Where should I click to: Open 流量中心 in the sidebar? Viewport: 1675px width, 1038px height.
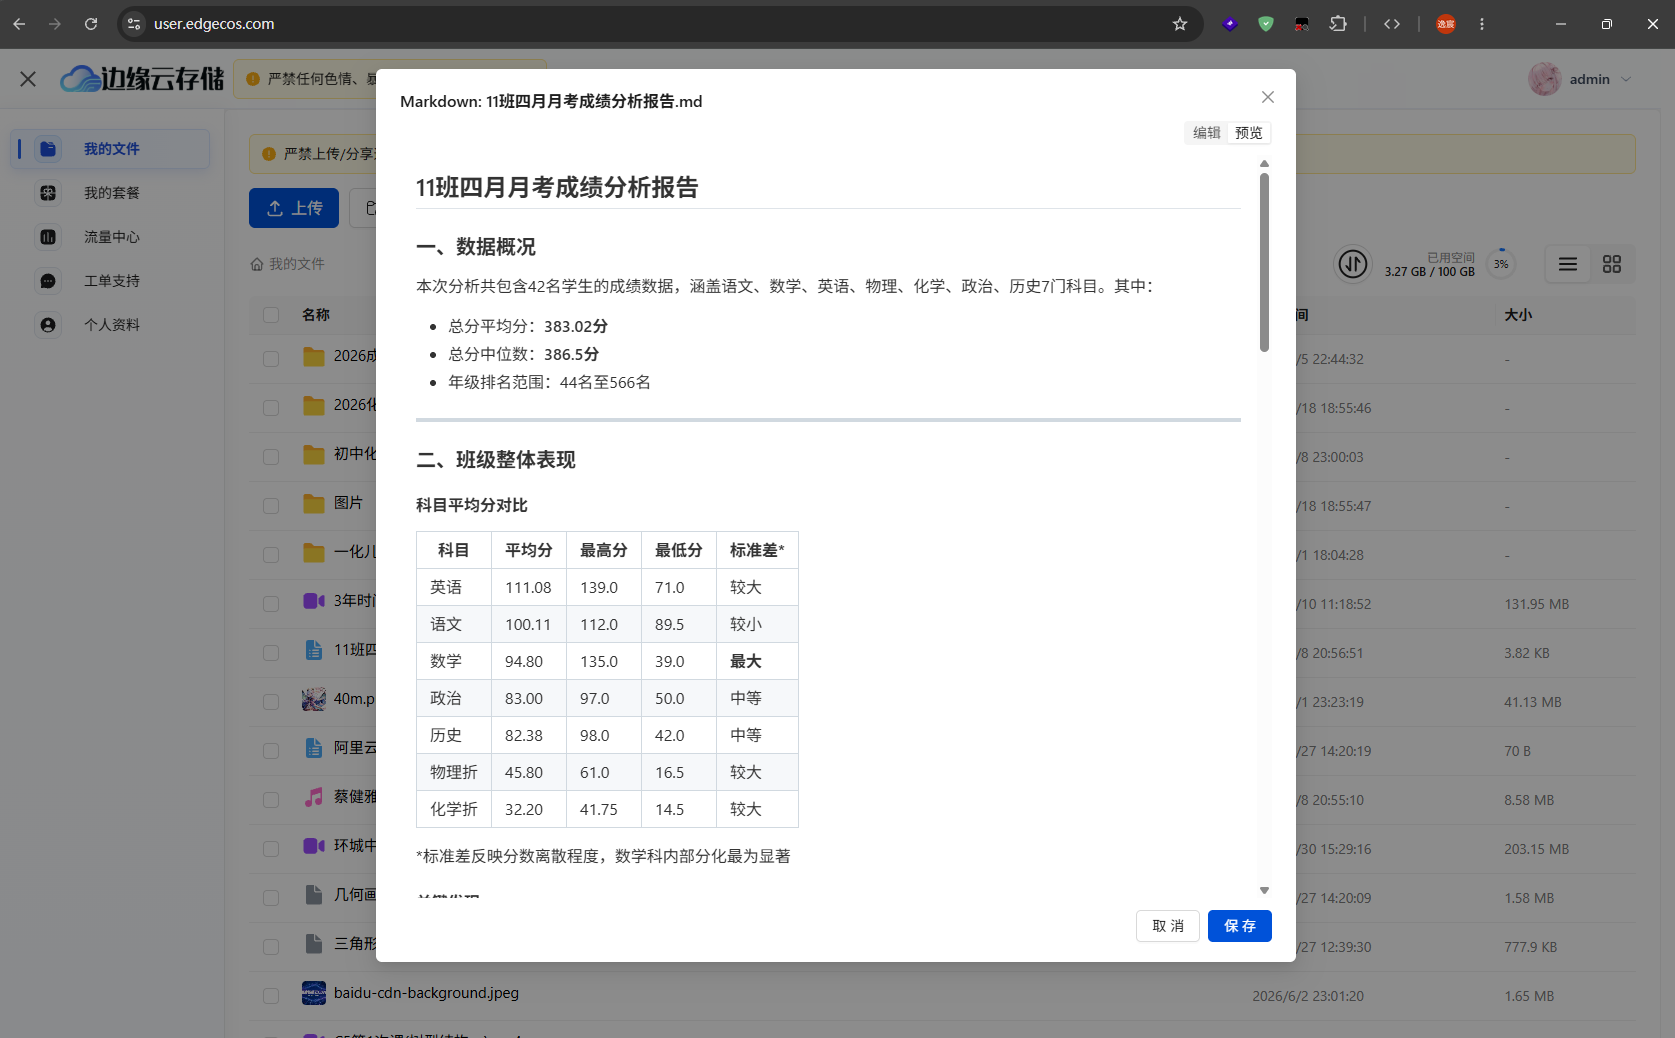(x=112, y=237)
